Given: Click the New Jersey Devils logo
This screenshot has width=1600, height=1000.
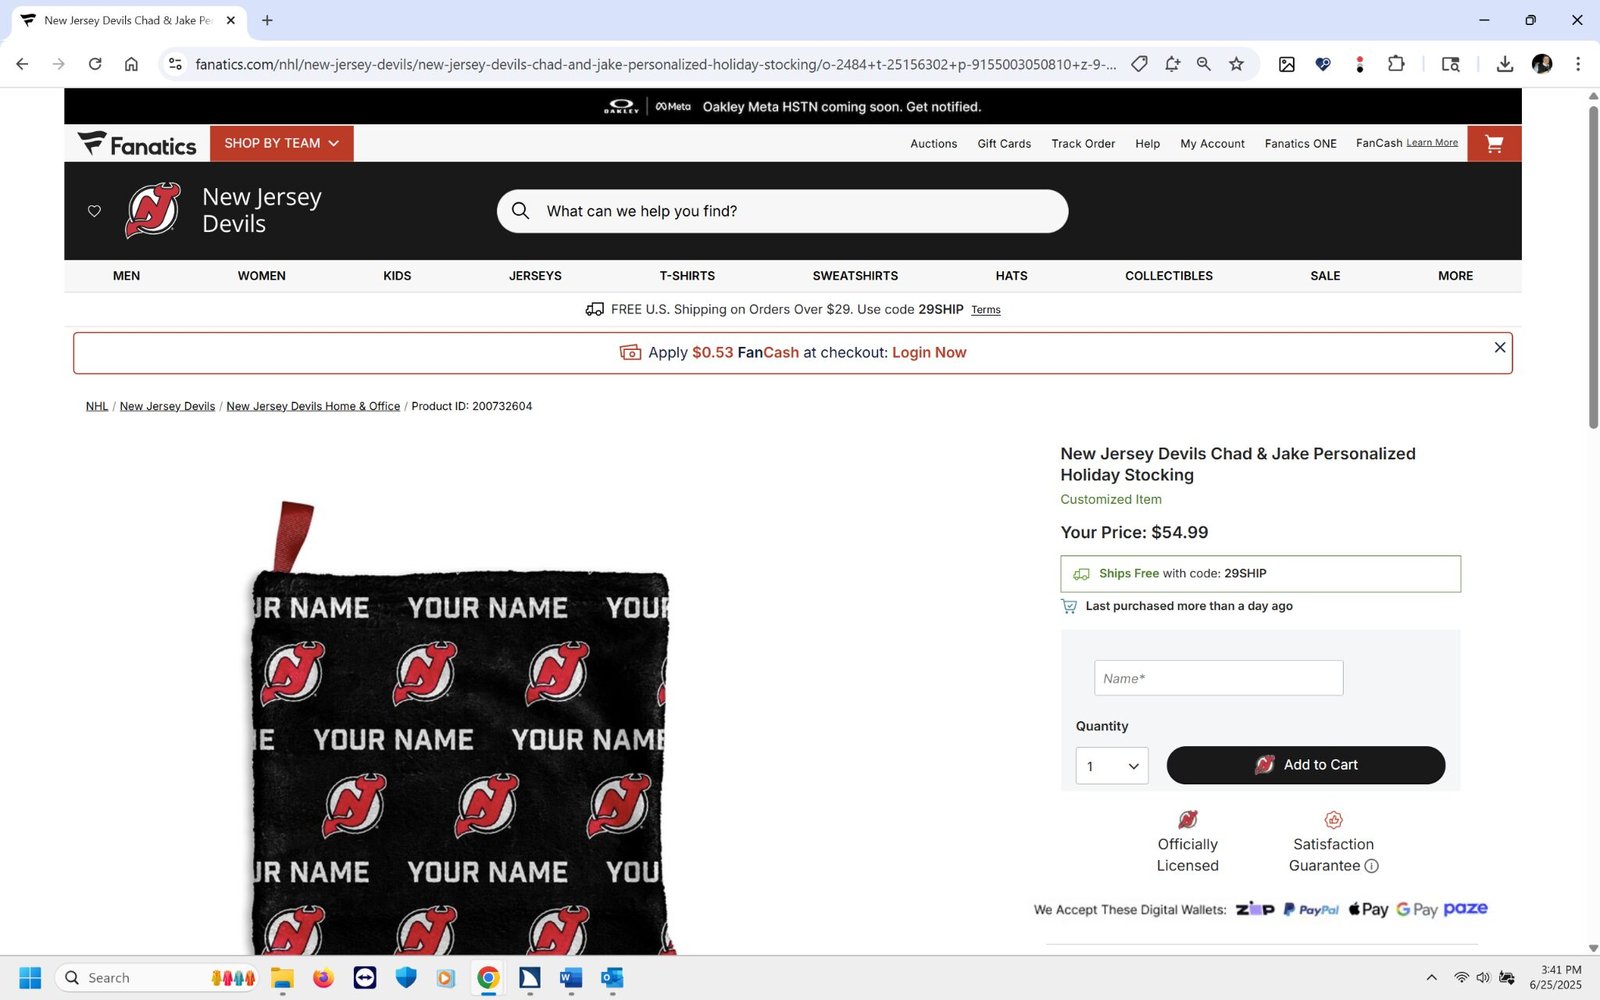Looking at the screenshot, I should [x=153, y=210].
